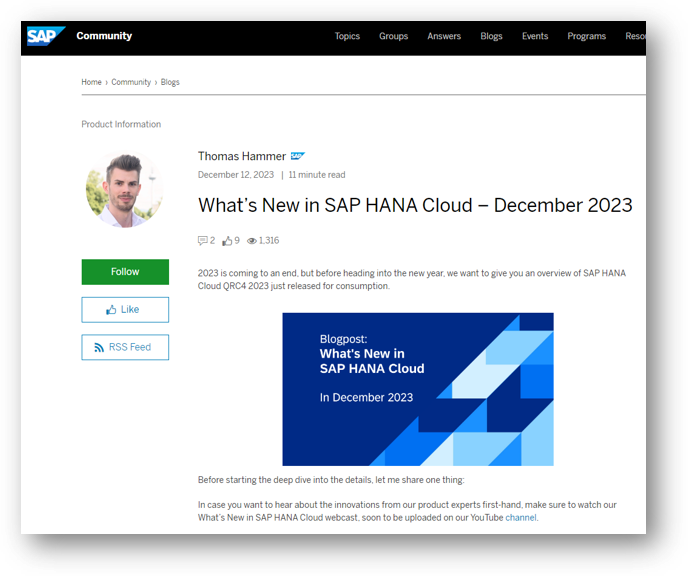Screen dimensions: 688x576
Task: Go to Answers in top navigation
Action: pos(444,36)
